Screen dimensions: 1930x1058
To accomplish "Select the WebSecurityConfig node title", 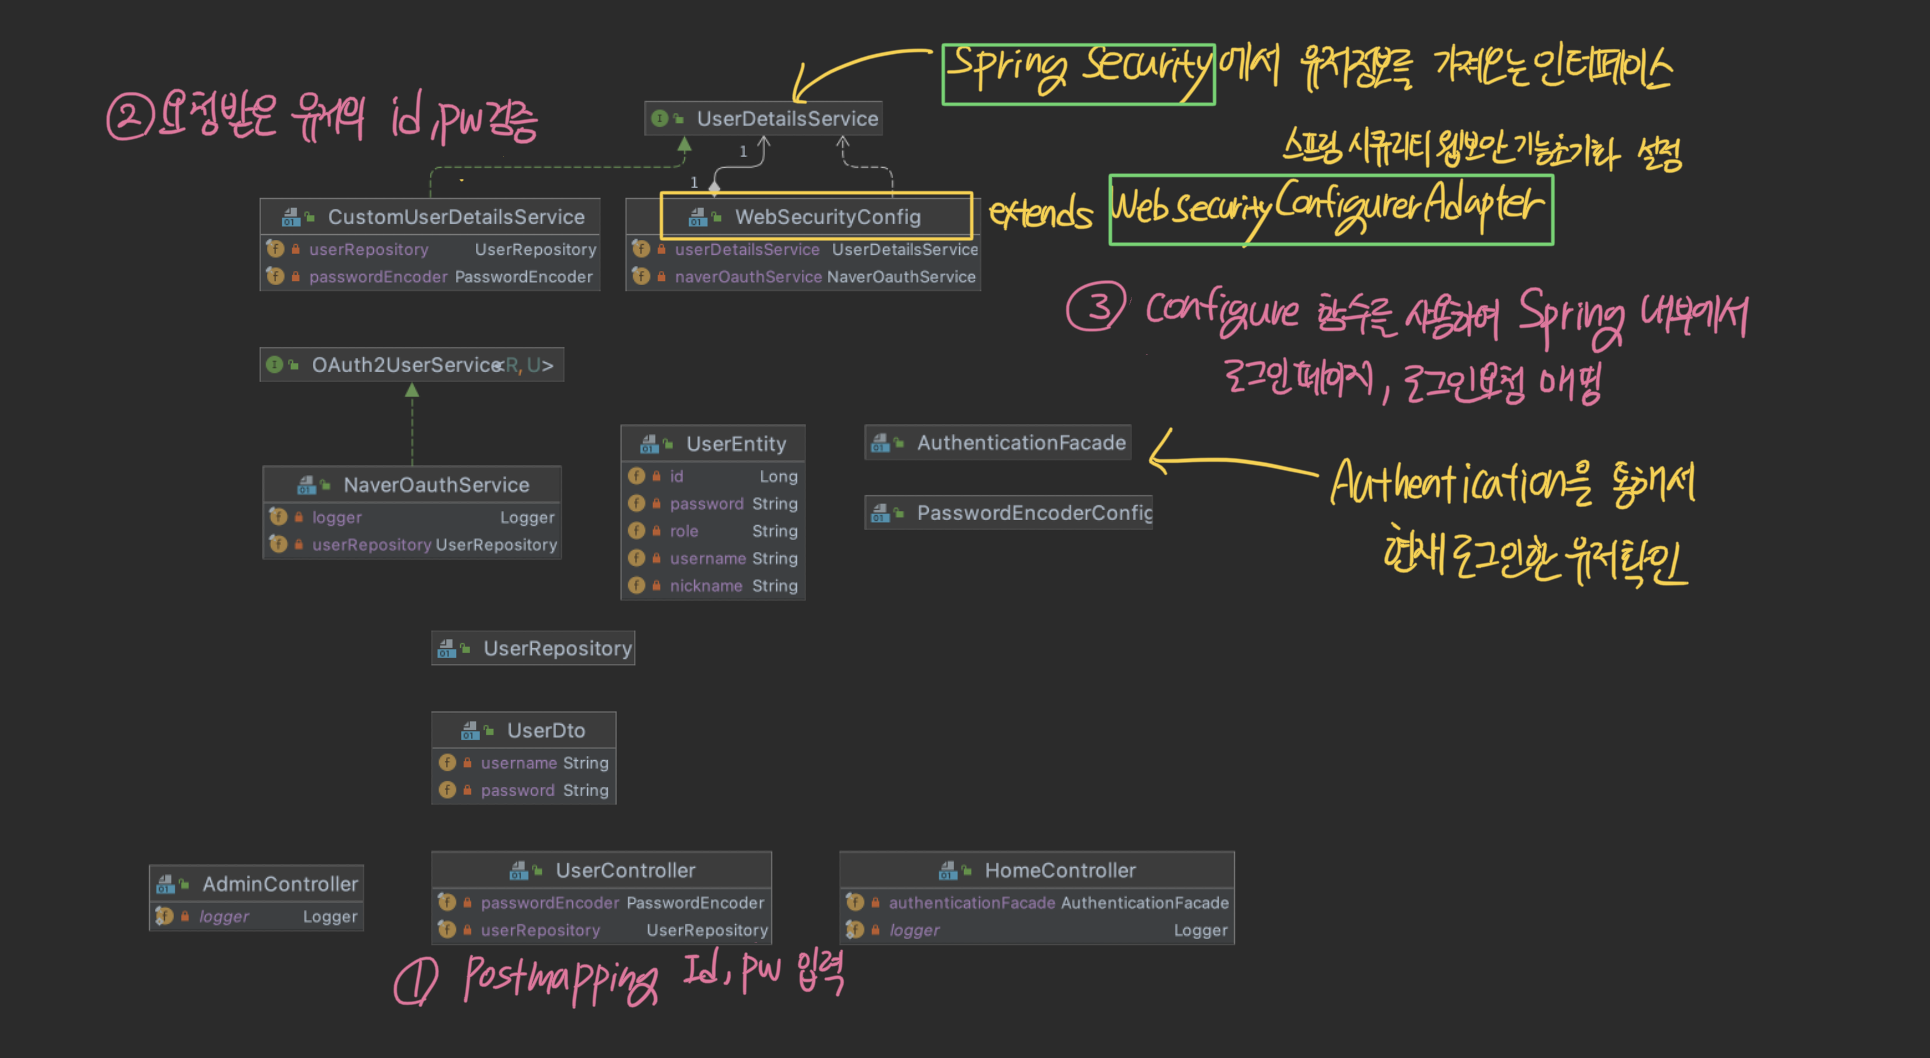I will (828, 217).
